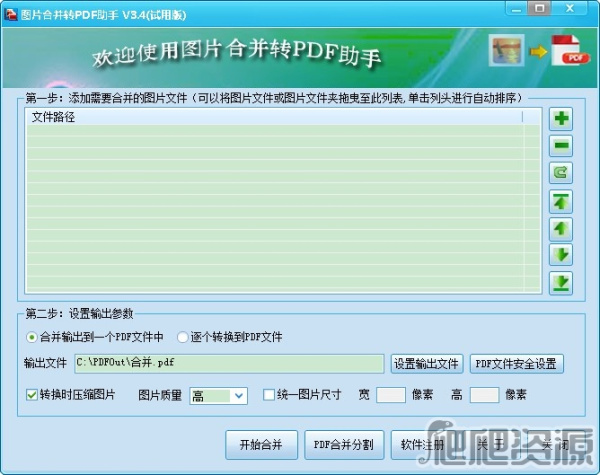Click the 关于 button
This screenshot has width=600, height=475.
coord(491,445)
